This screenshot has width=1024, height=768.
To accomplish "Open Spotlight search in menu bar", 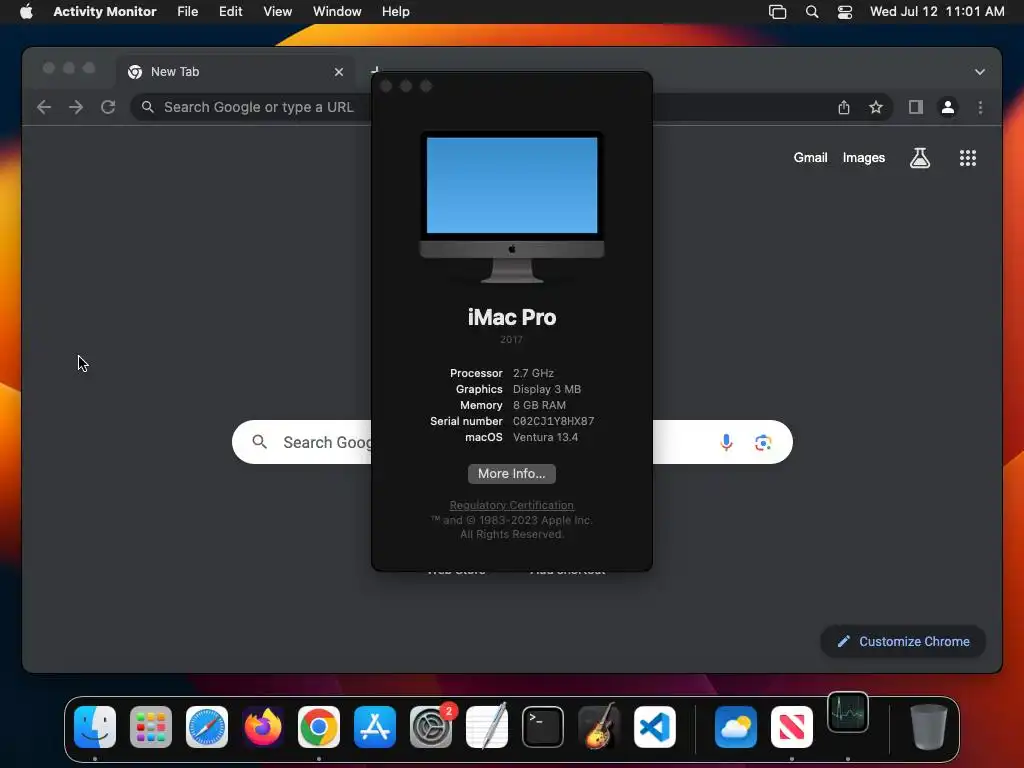I will [812, 12].
